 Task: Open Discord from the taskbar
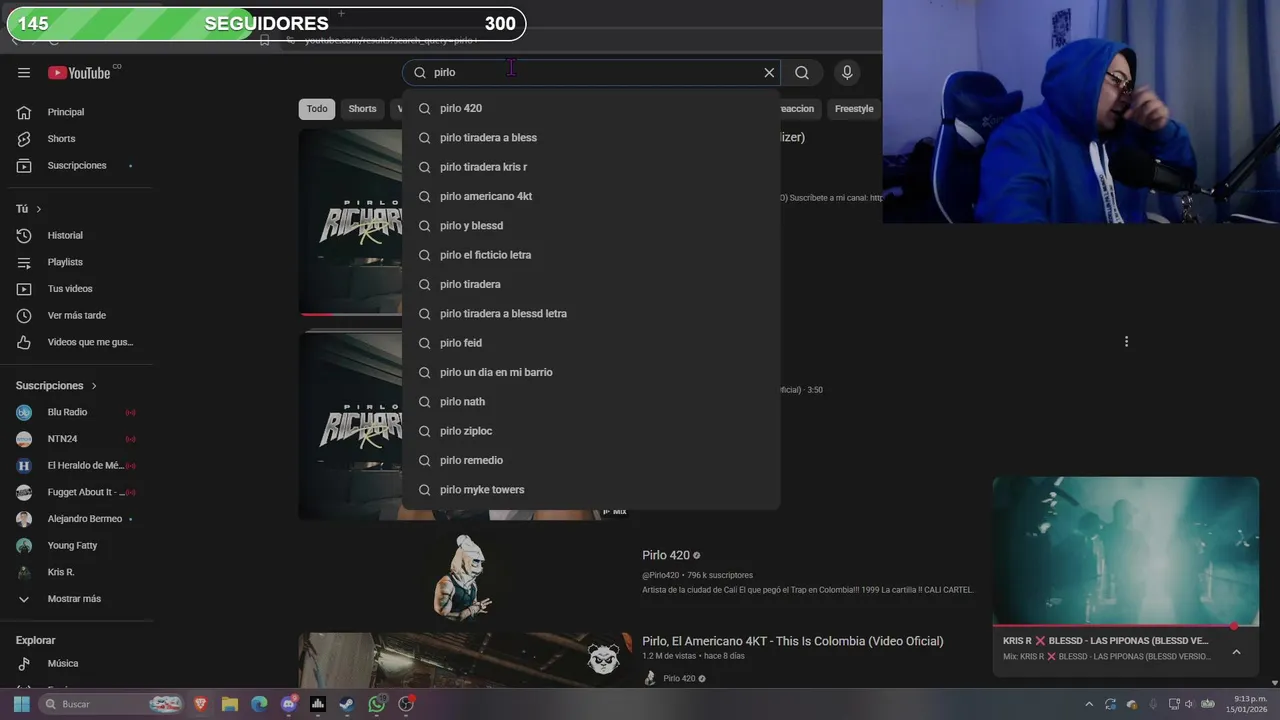pyautogui.click(x=289, y=704)
